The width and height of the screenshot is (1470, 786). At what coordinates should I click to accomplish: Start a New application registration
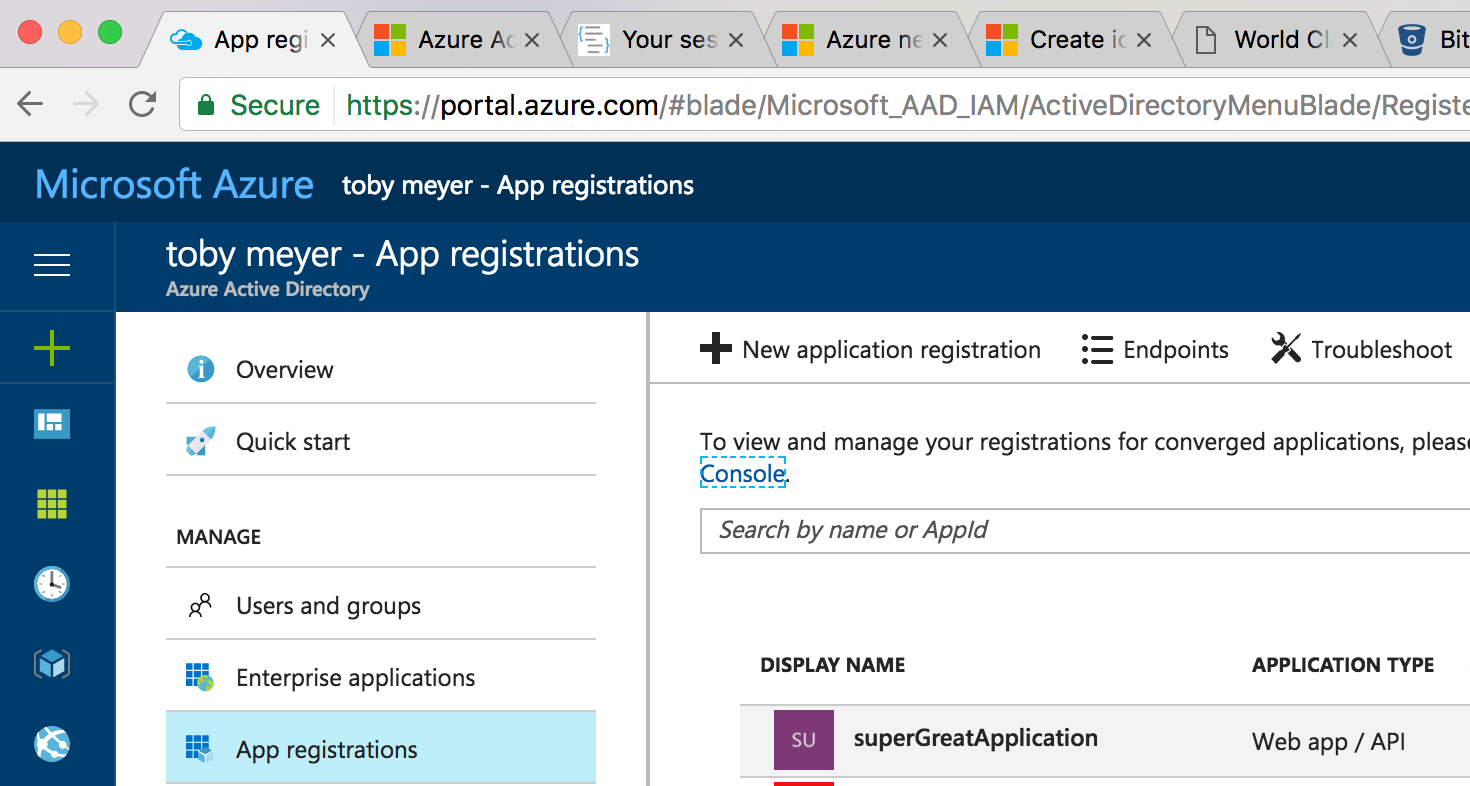870,349
